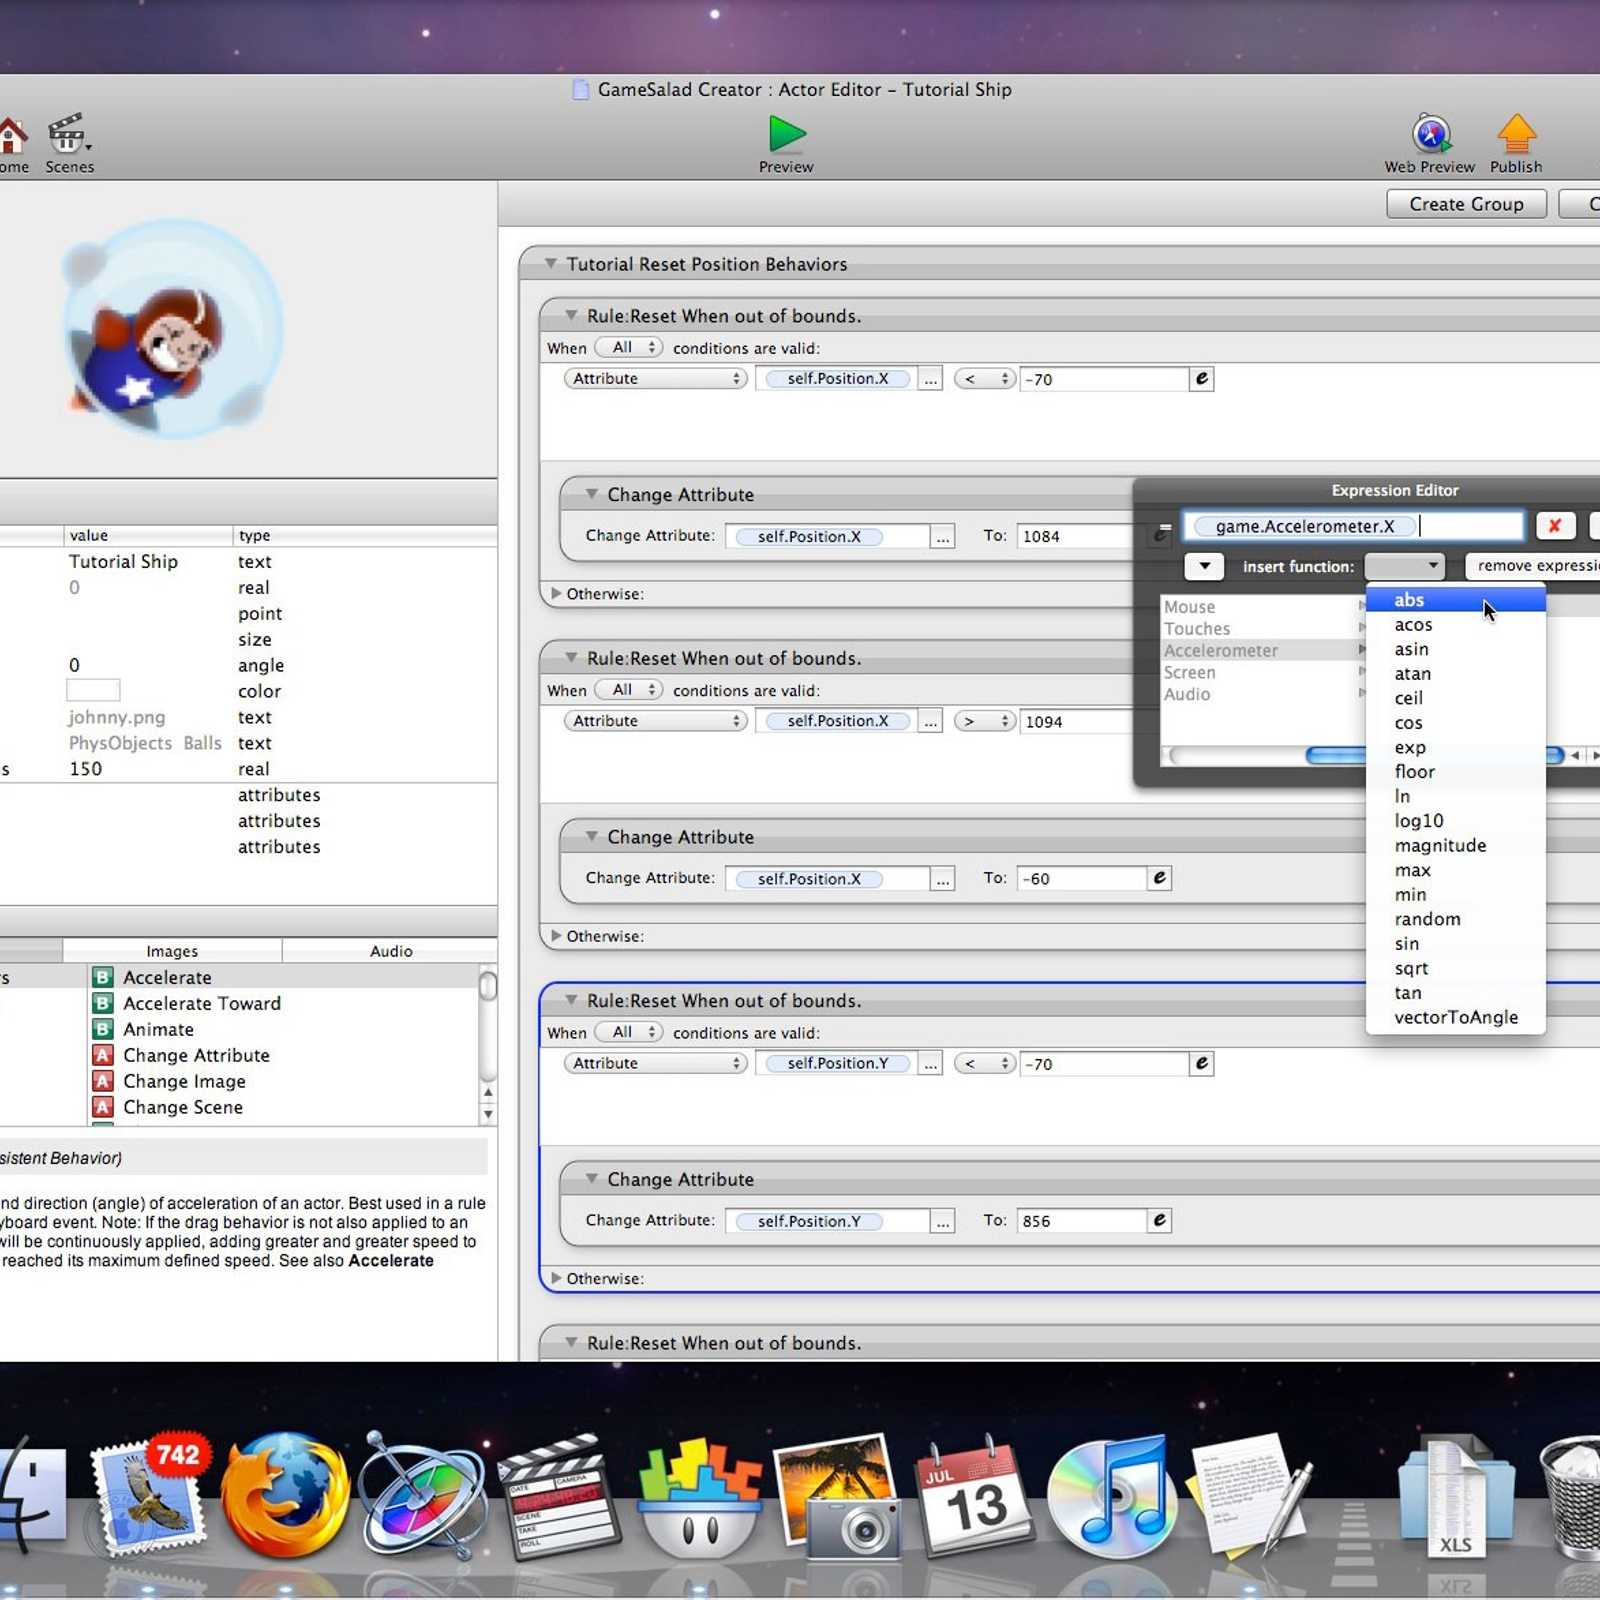Change the greater-than operator for 1094
Image resolution: width=1600 pixels, height=1600 pixels.
coord(985,721)
